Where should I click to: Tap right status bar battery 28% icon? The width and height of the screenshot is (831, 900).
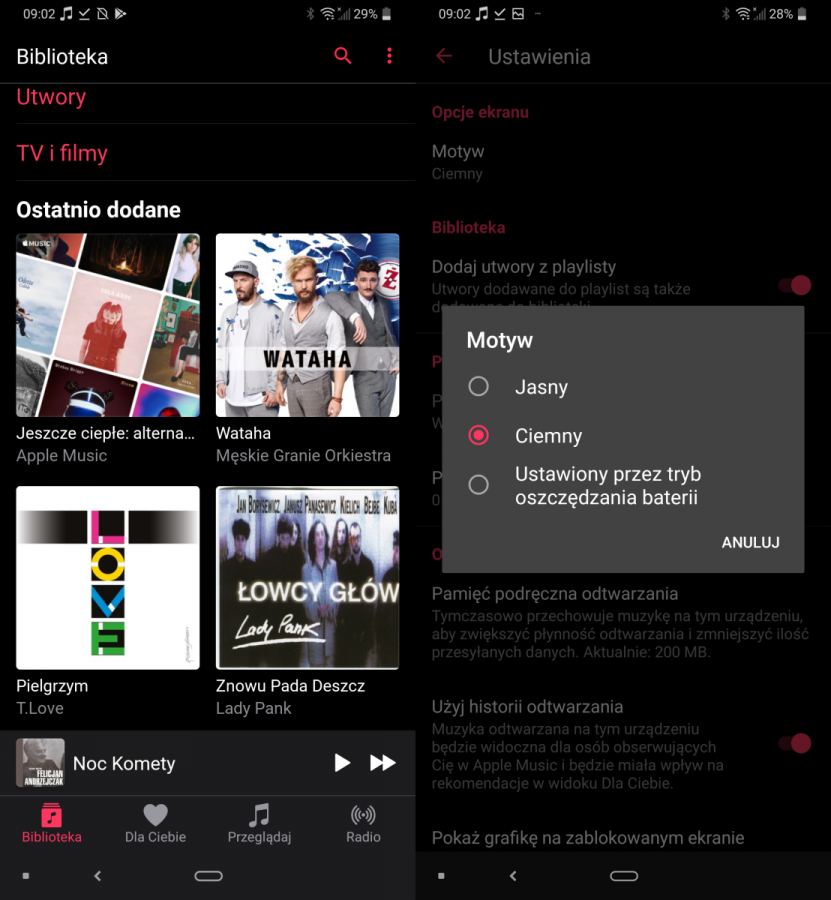tap(802, 14)
